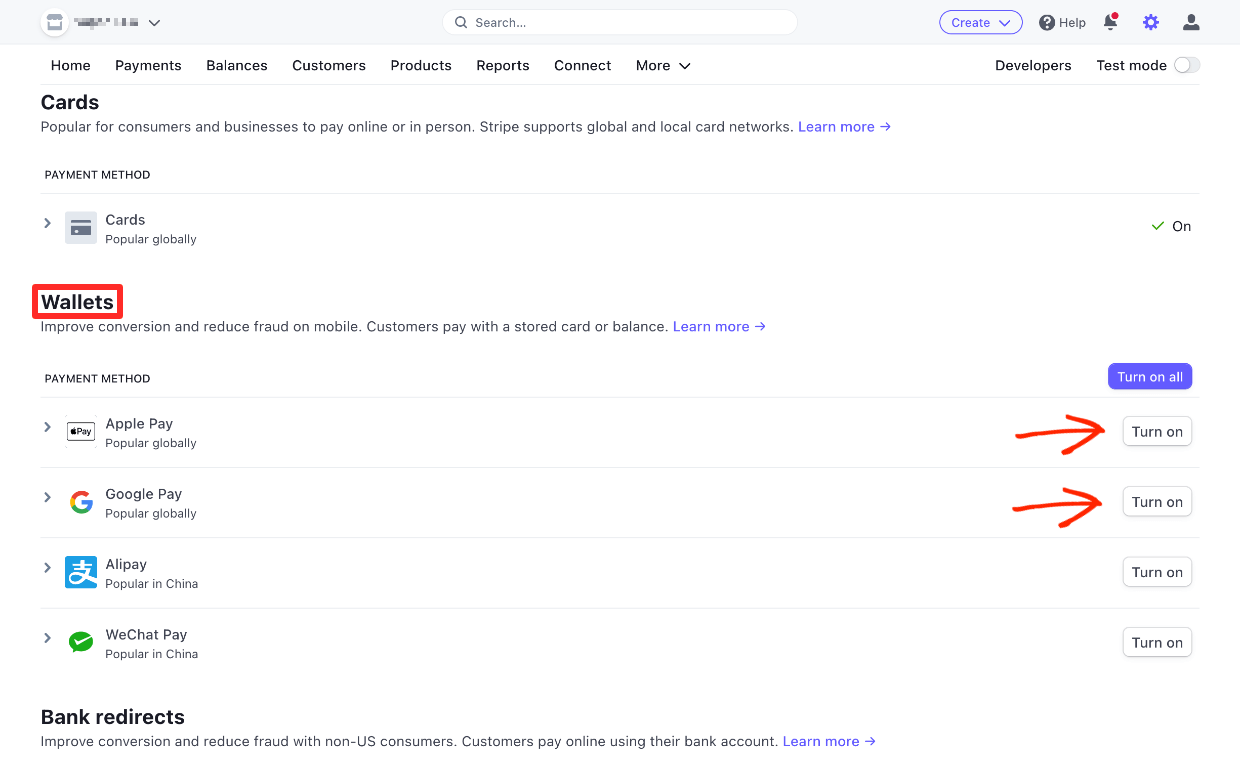Click the Cards On status

tap(1172, 226)
